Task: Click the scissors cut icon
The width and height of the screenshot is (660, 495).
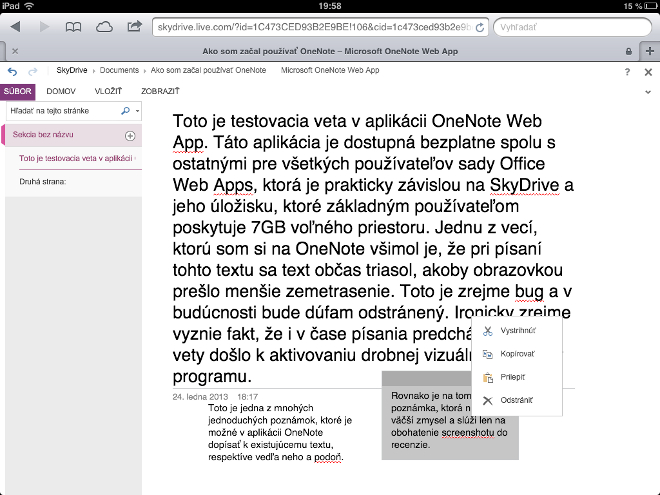Action: (x=487, y=331)
